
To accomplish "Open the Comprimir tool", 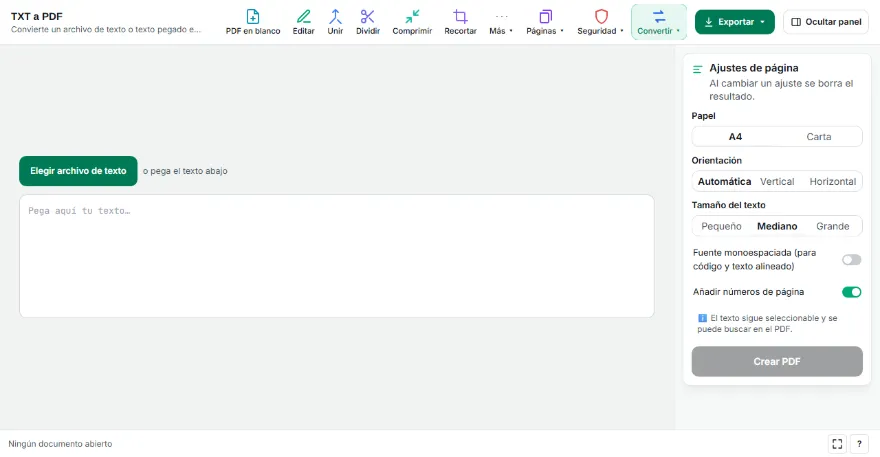I will tap(412, 22).
